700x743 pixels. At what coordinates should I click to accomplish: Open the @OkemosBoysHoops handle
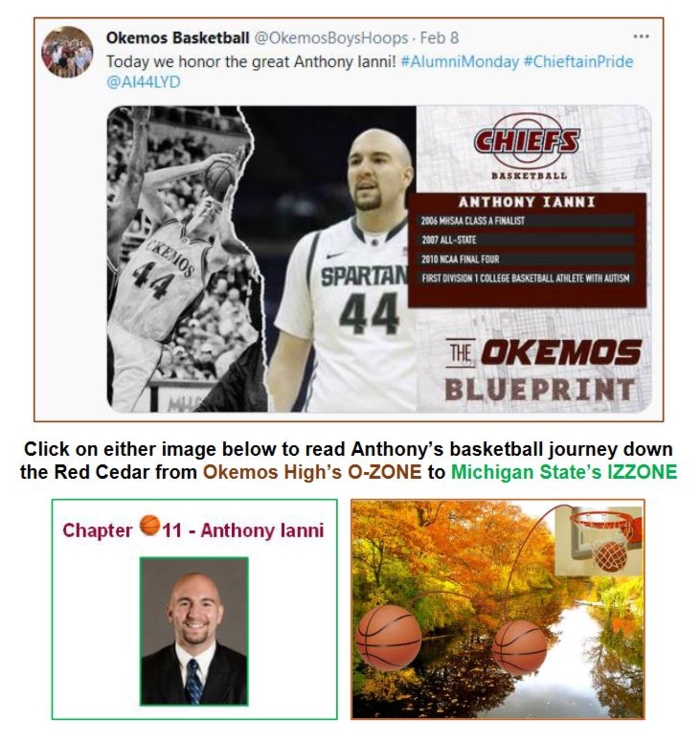pos(331,38)
